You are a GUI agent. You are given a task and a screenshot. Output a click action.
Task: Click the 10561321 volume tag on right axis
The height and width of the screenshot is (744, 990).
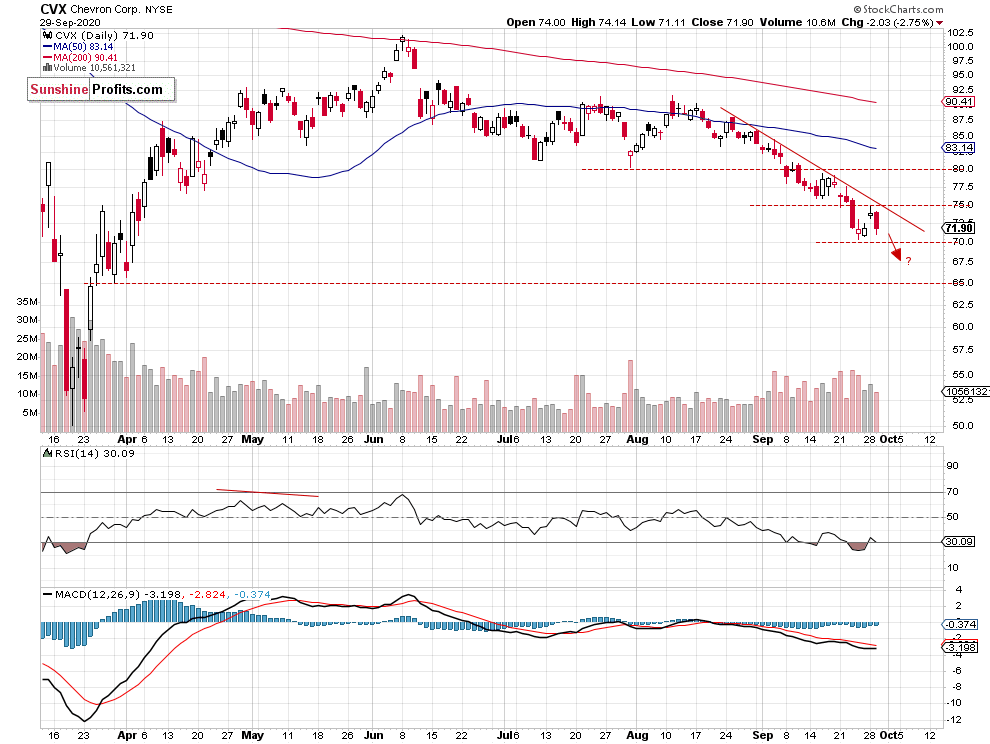tap(965, 392)
